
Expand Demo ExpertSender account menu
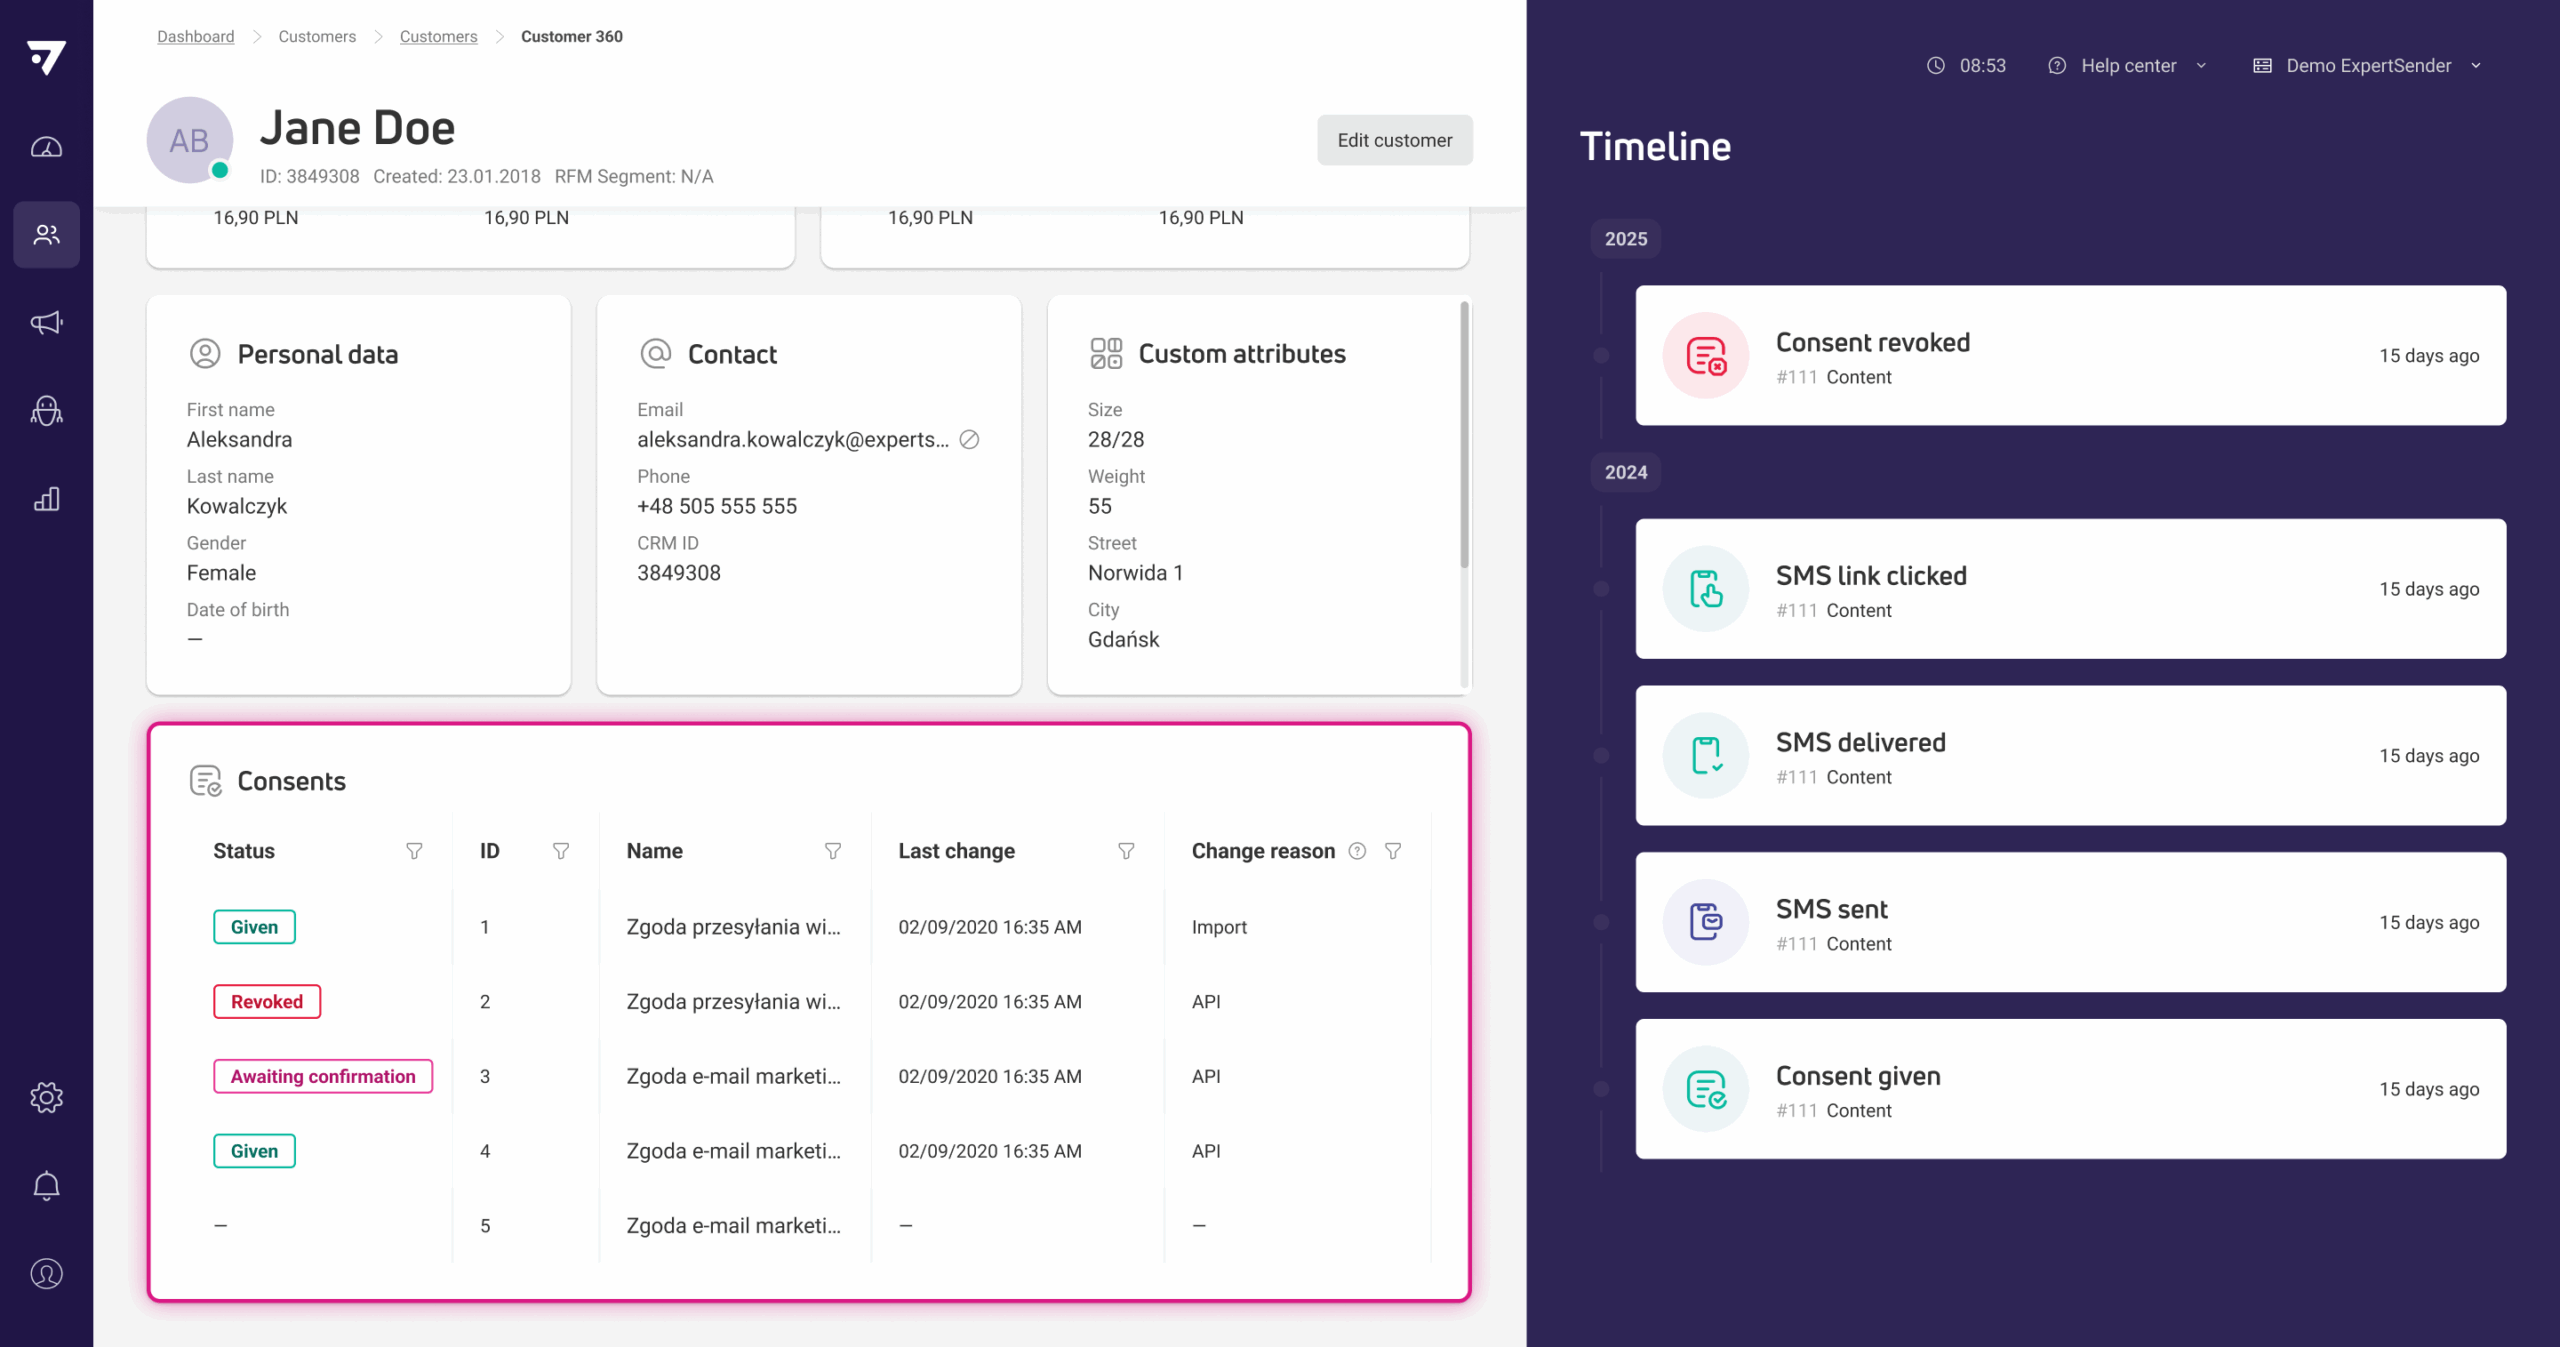(2367, 66)
